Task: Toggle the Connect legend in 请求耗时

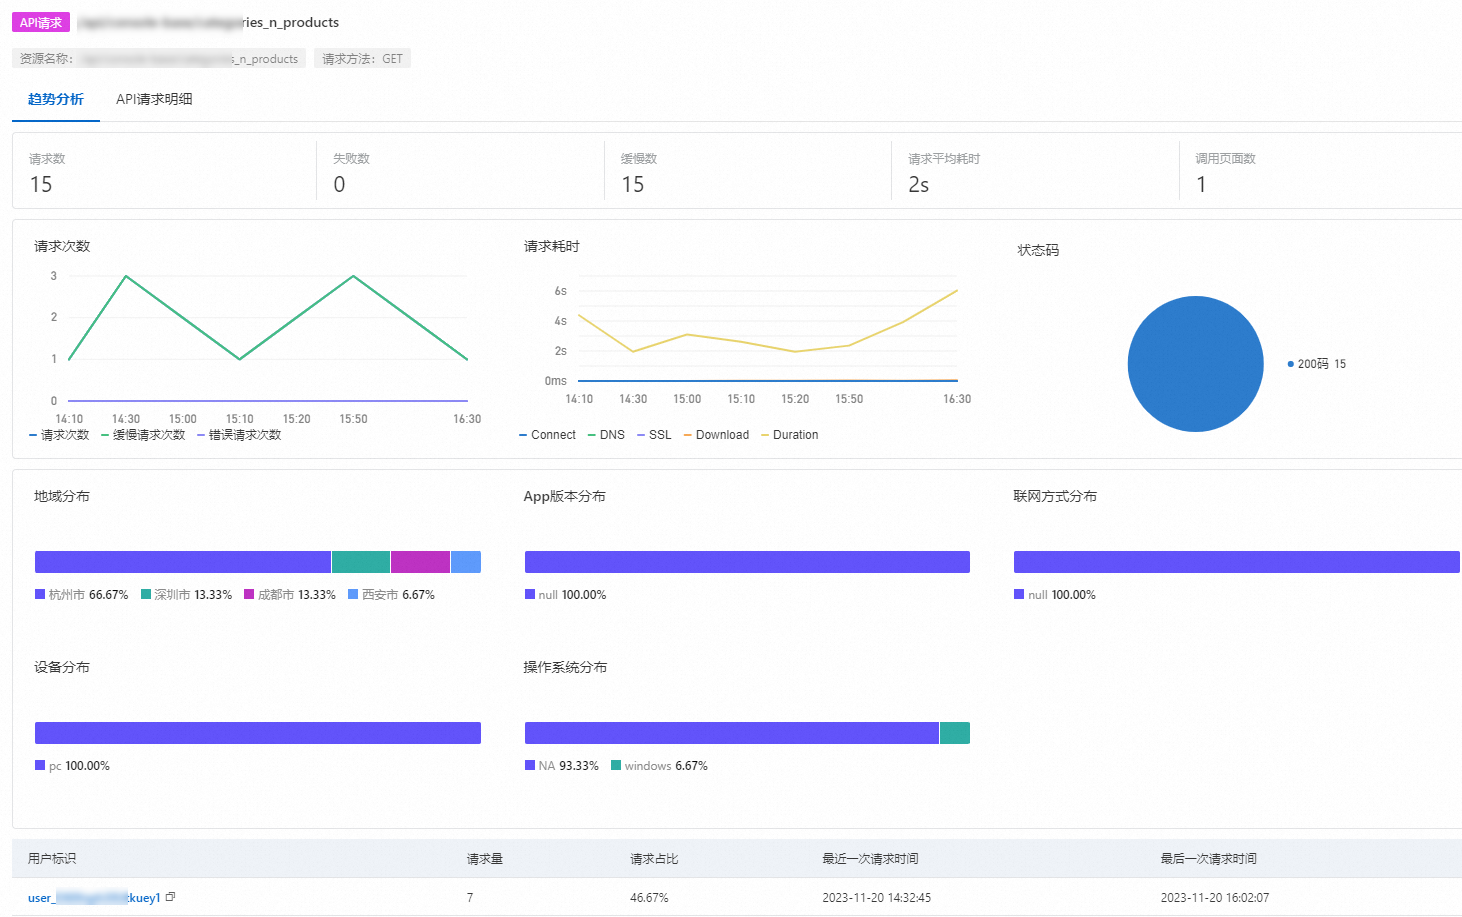Action: coord(548,435)
